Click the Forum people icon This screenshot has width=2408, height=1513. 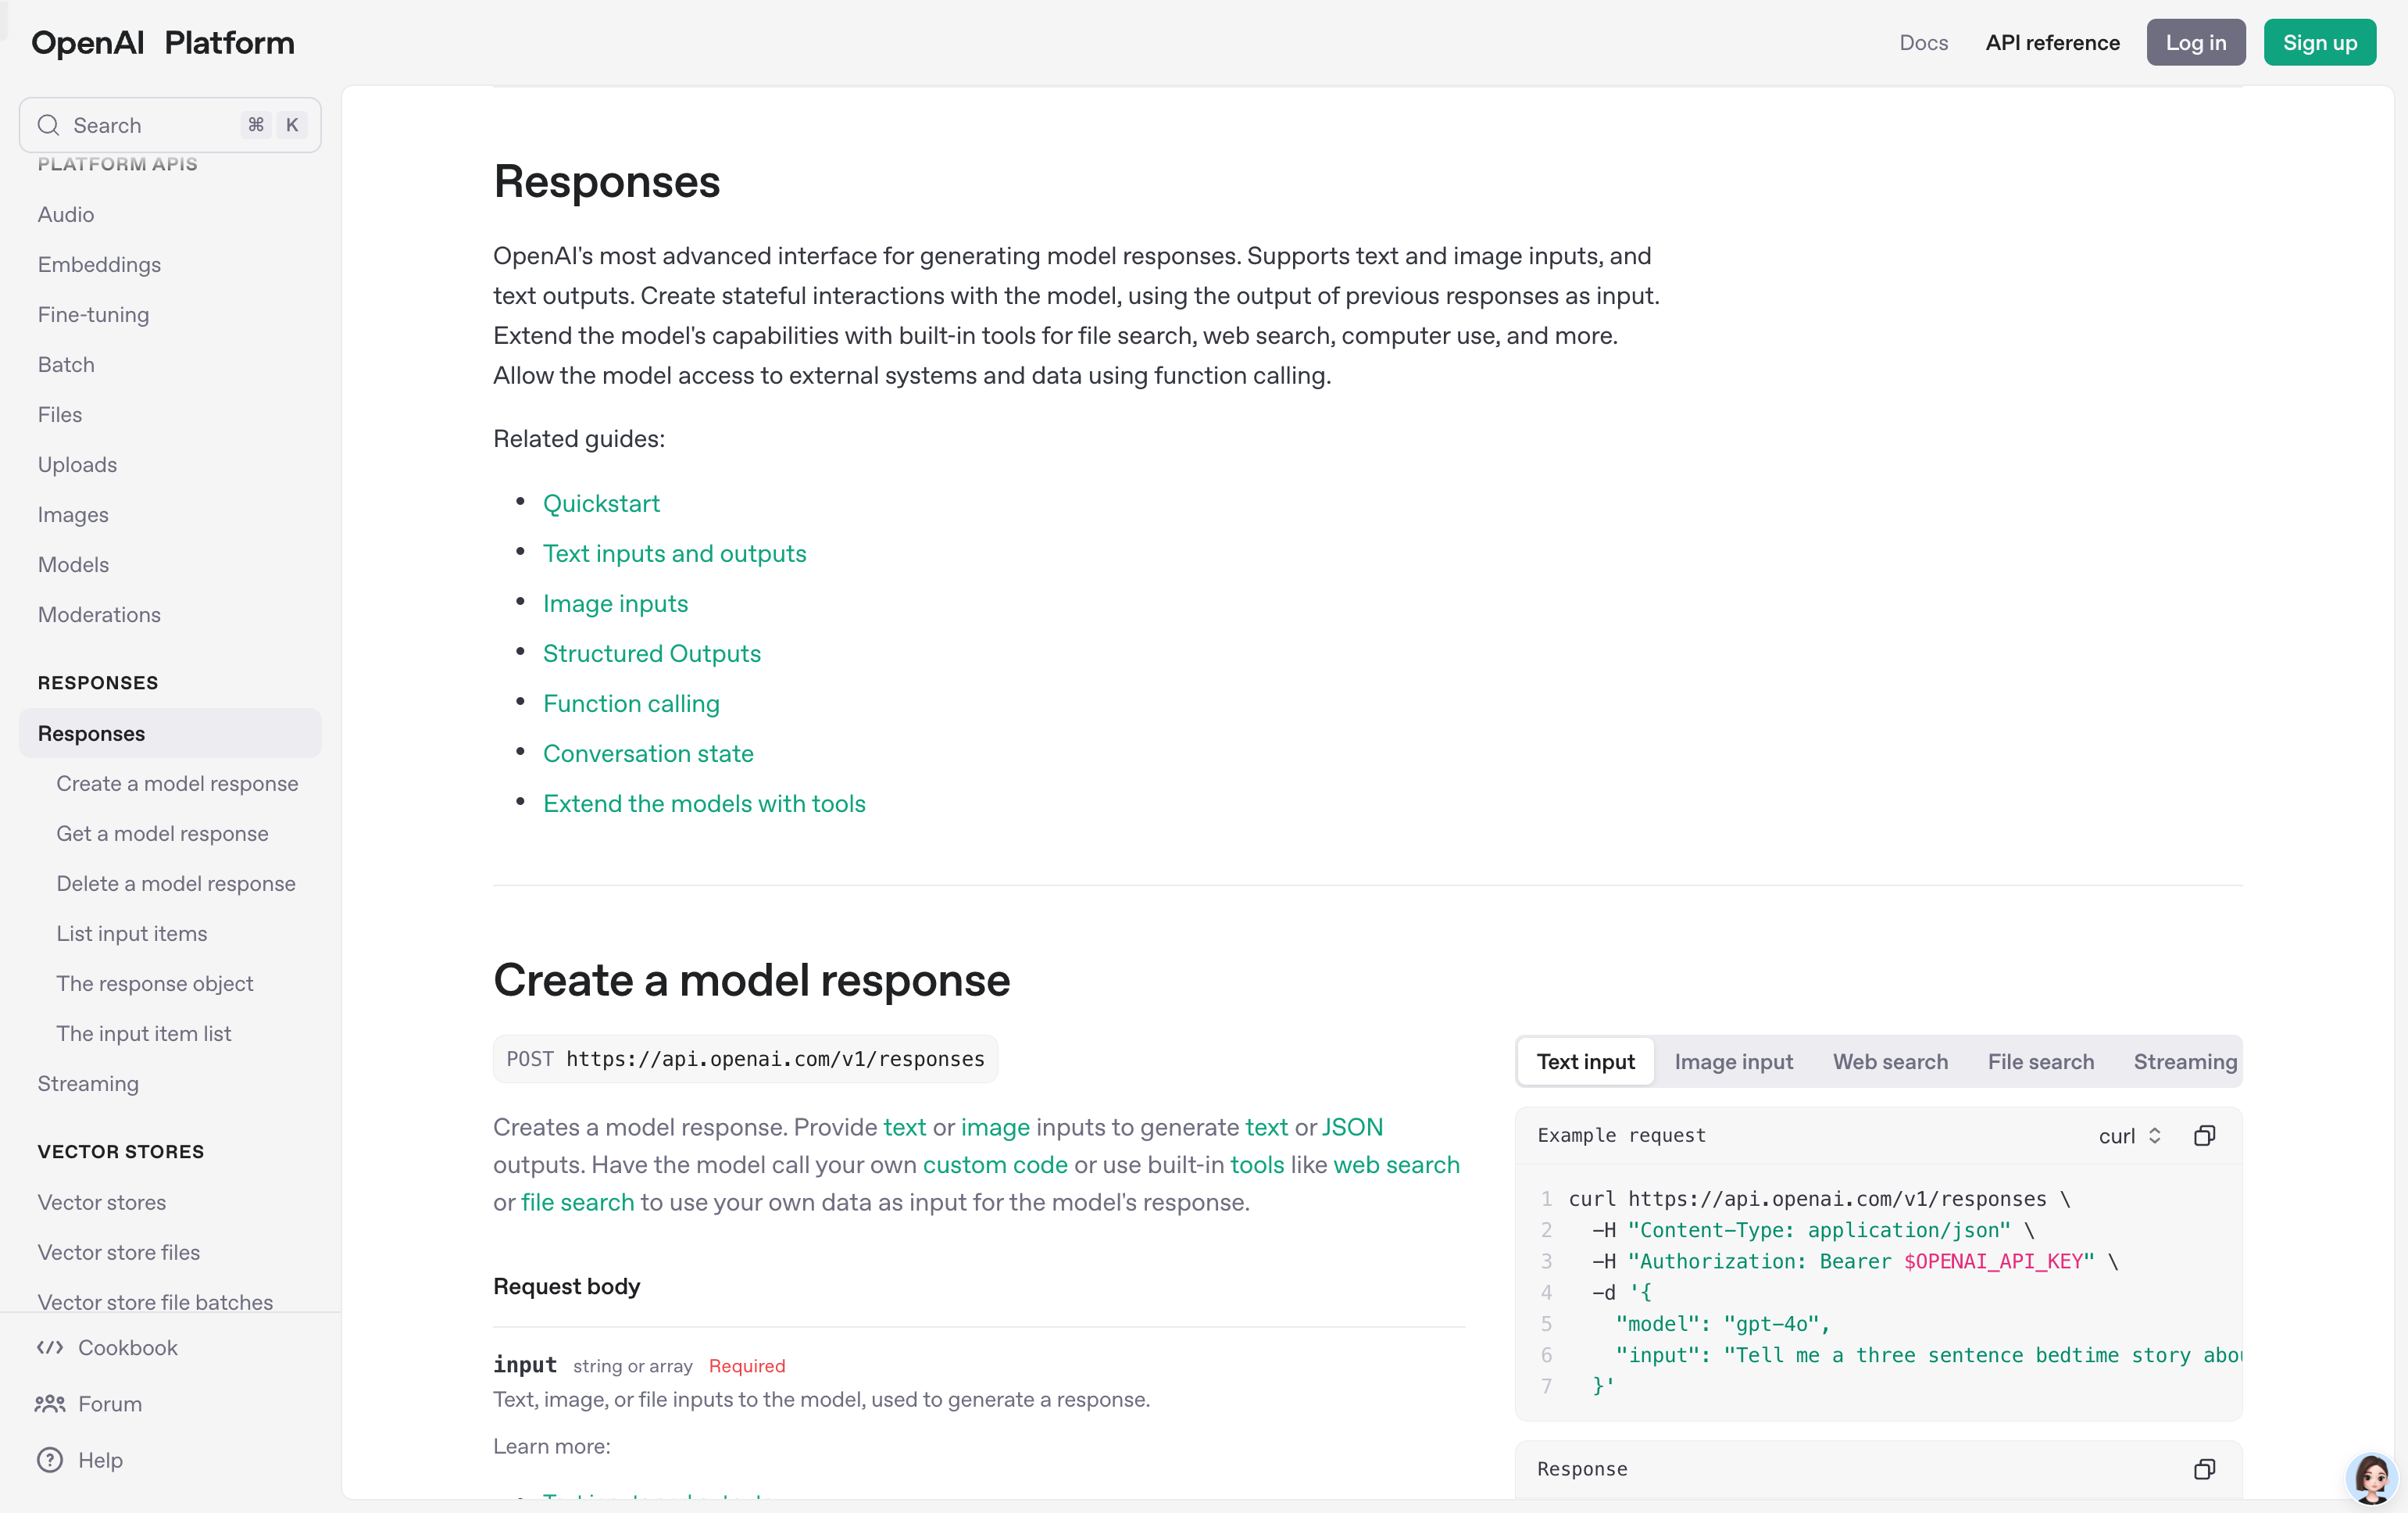(x=50, y=1403)
